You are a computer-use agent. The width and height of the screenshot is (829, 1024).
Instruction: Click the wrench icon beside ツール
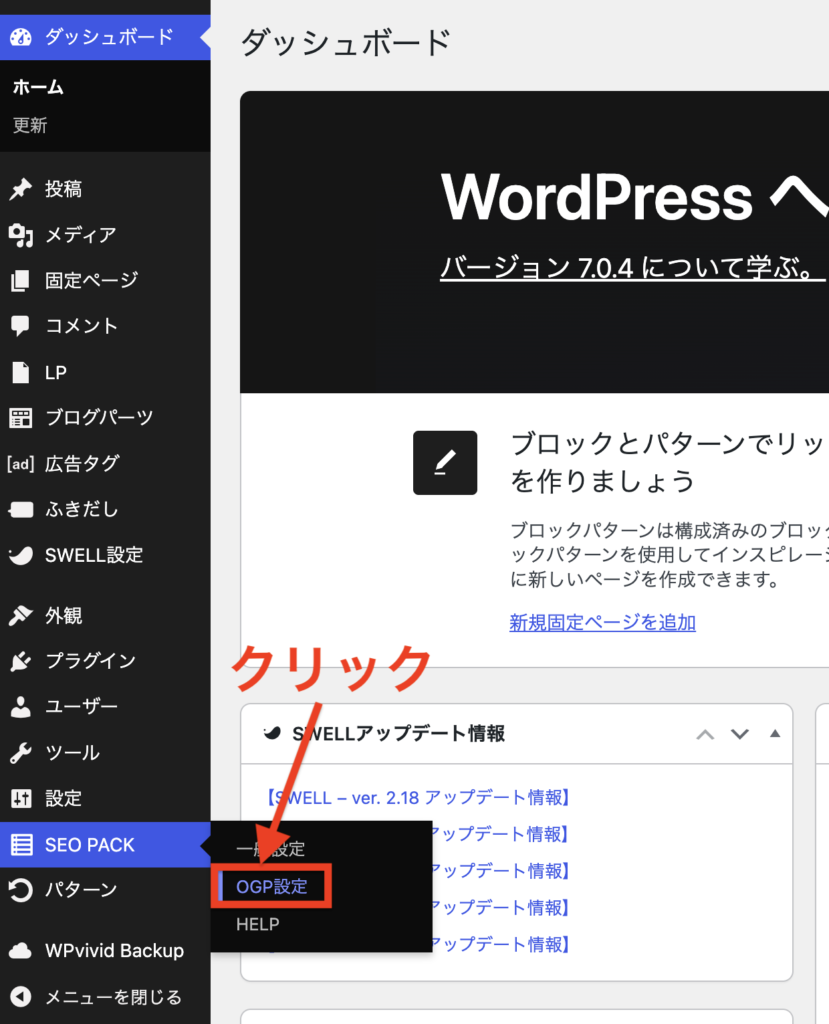click(20, 752)
